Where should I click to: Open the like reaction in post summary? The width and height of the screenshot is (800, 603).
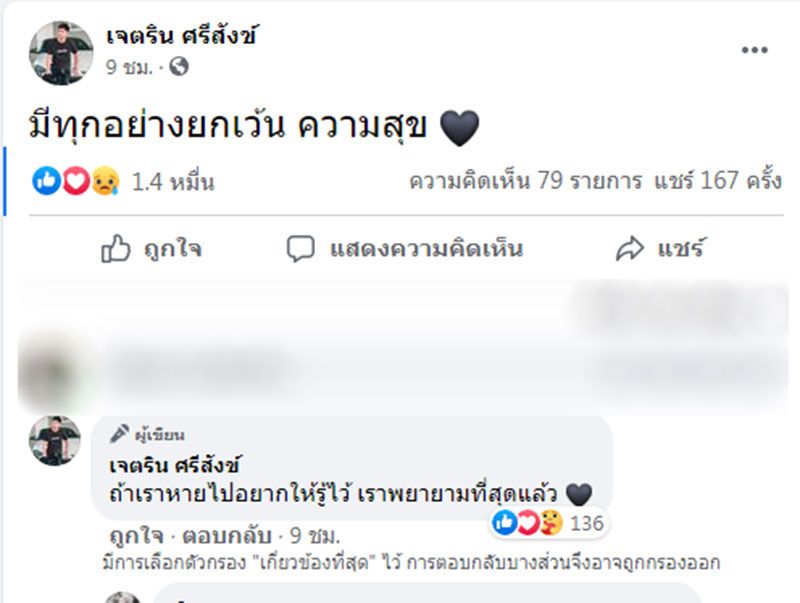[x=46, y=181]
